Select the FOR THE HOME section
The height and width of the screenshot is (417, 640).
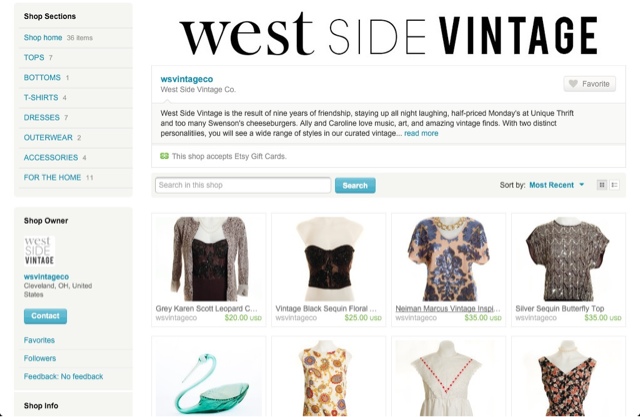52,177
